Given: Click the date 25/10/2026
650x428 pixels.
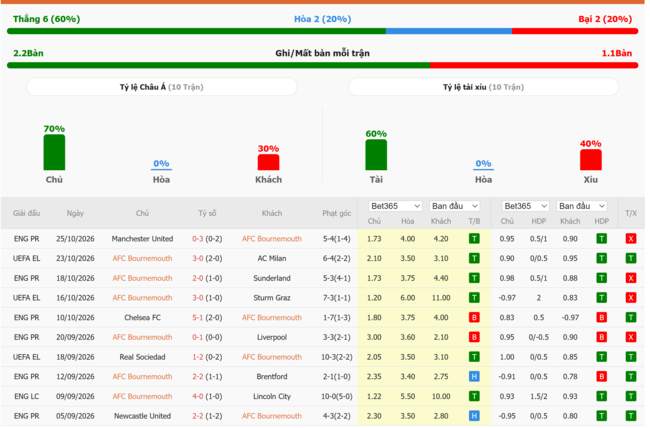Looking at the screenshot, I should point(76,240).
